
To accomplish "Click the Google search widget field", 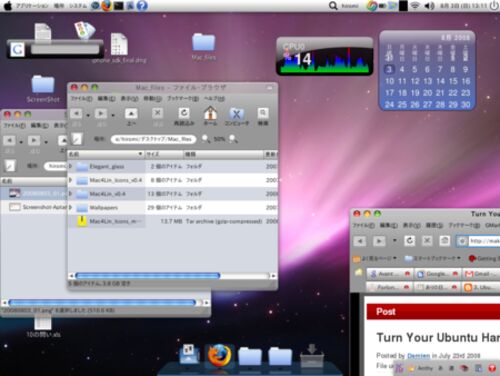I will coord(65,49).
